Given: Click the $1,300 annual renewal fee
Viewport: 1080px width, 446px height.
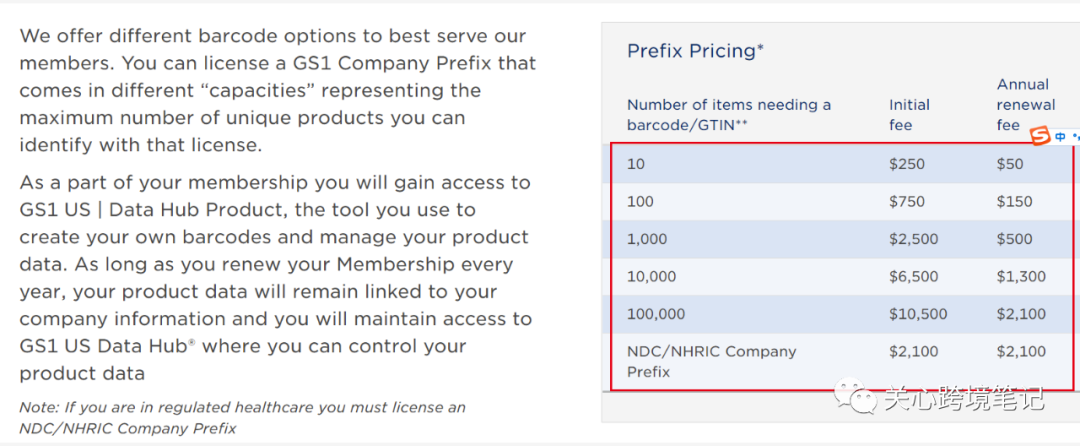Looking at the screenshot, I should pos(1021,277).
